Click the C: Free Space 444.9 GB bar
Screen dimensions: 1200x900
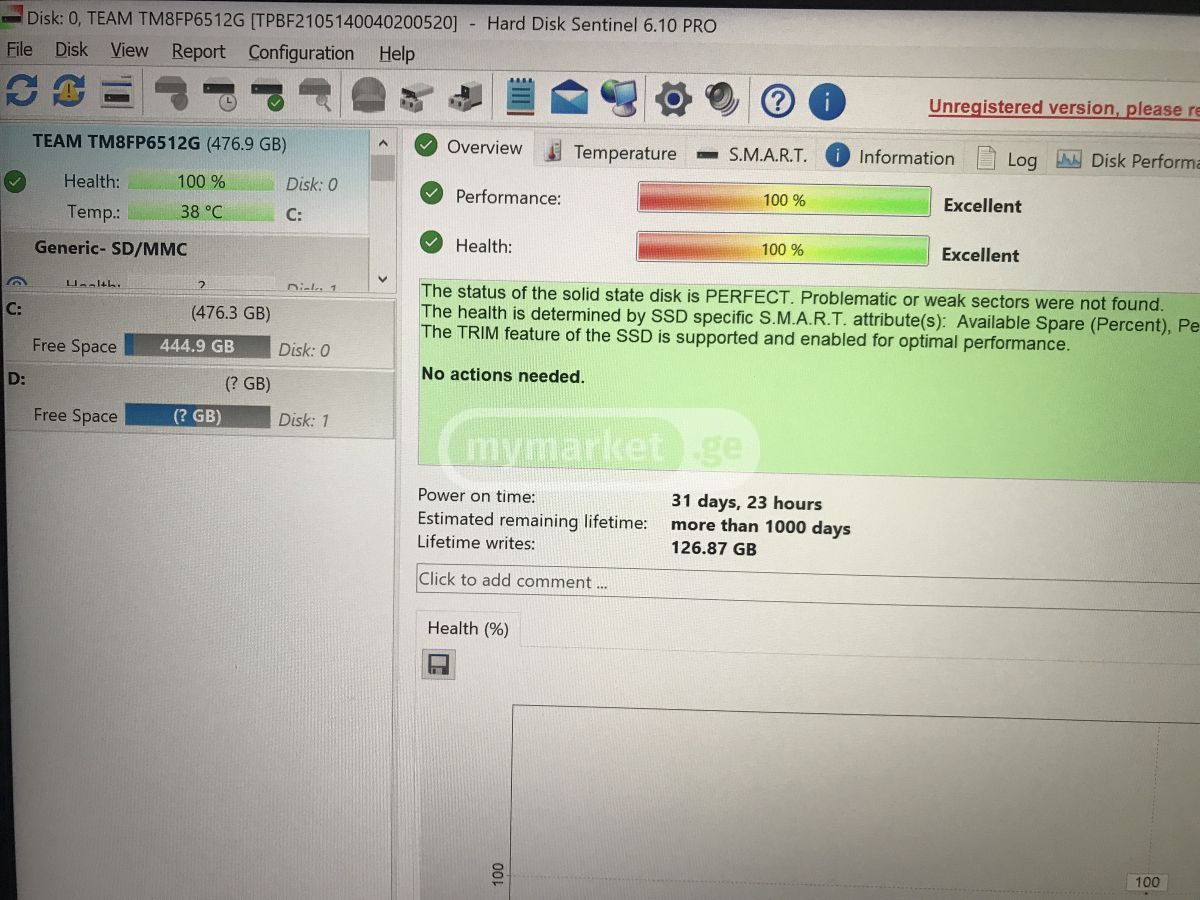point(197,346)
